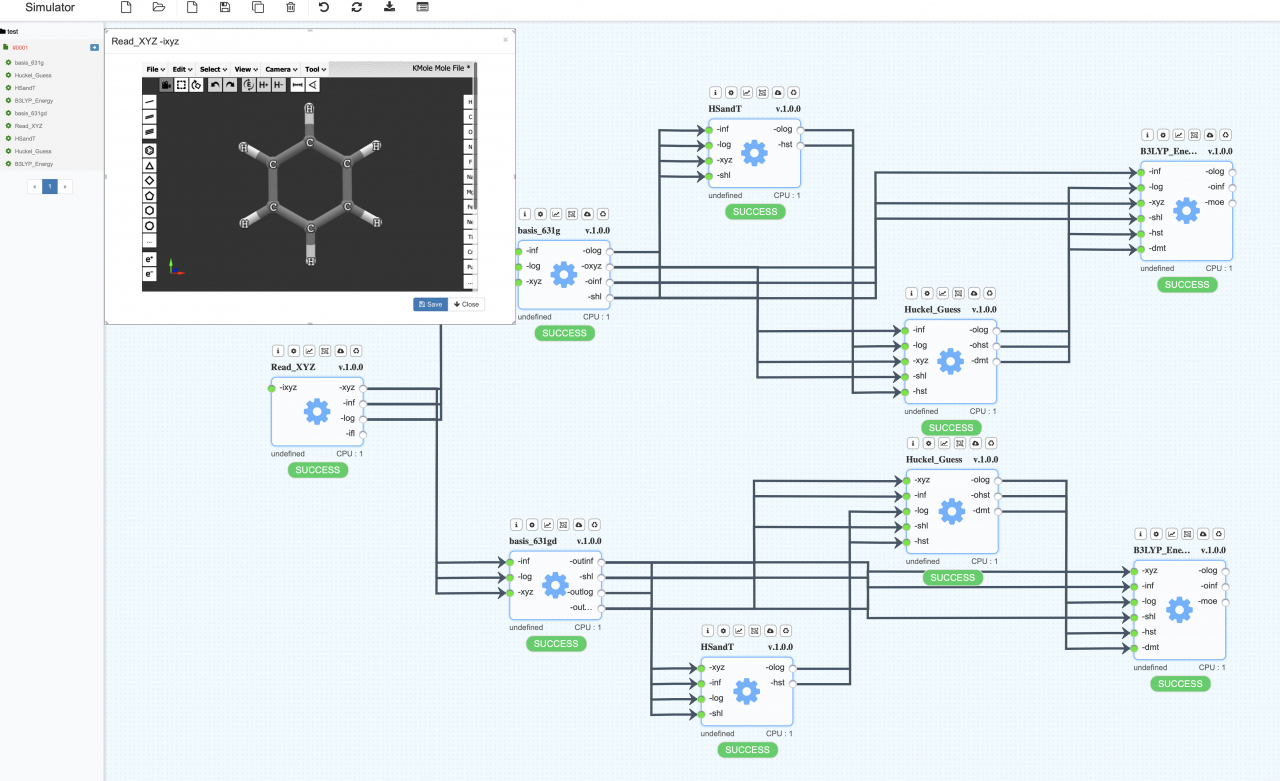Click the download icon in top toolbar

(389, 7)
